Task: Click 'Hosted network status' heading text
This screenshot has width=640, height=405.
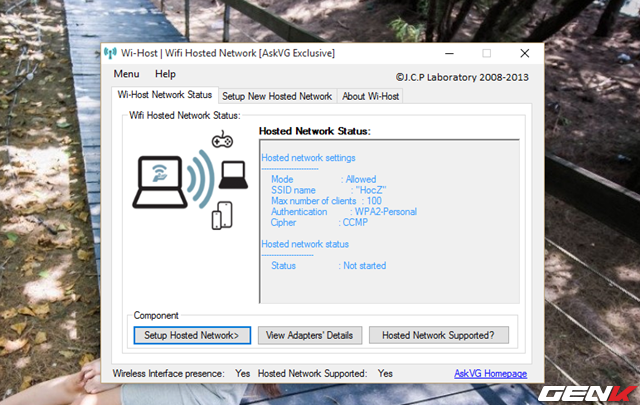Action: coord(305,244)
